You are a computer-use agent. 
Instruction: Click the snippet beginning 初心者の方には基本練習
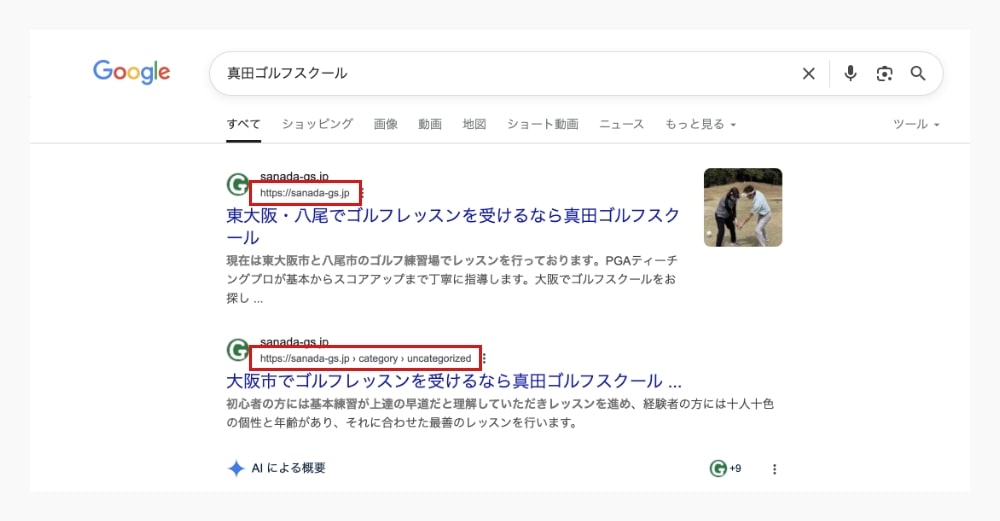click(500, 413)
